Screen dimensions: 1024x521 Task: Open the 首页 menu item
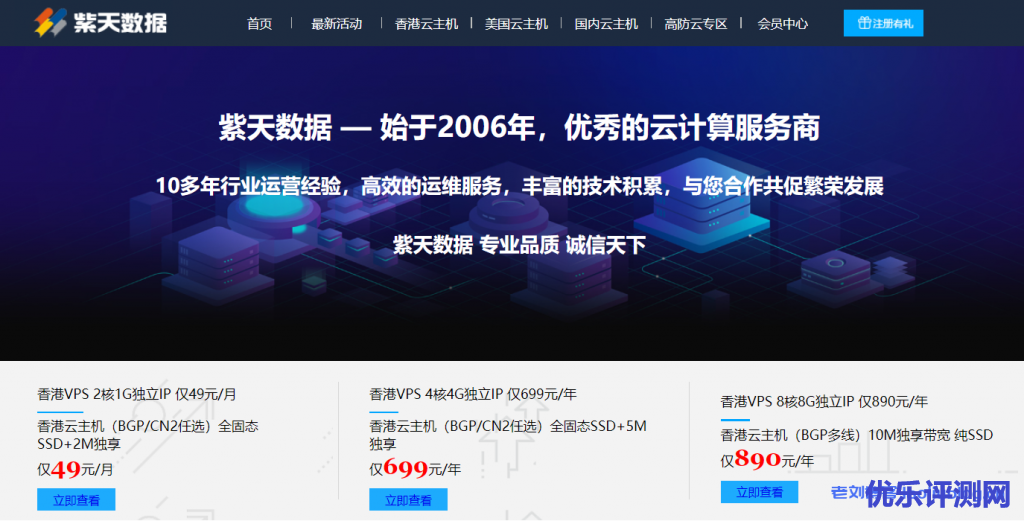pyautogui.click(x=259, y=24)
